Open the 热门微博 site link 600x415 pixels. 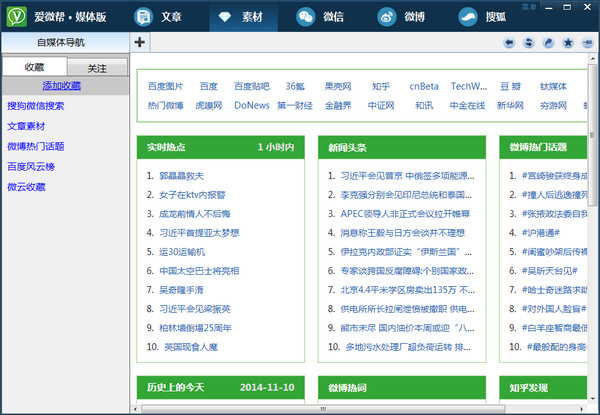click(x=166, y=105)
